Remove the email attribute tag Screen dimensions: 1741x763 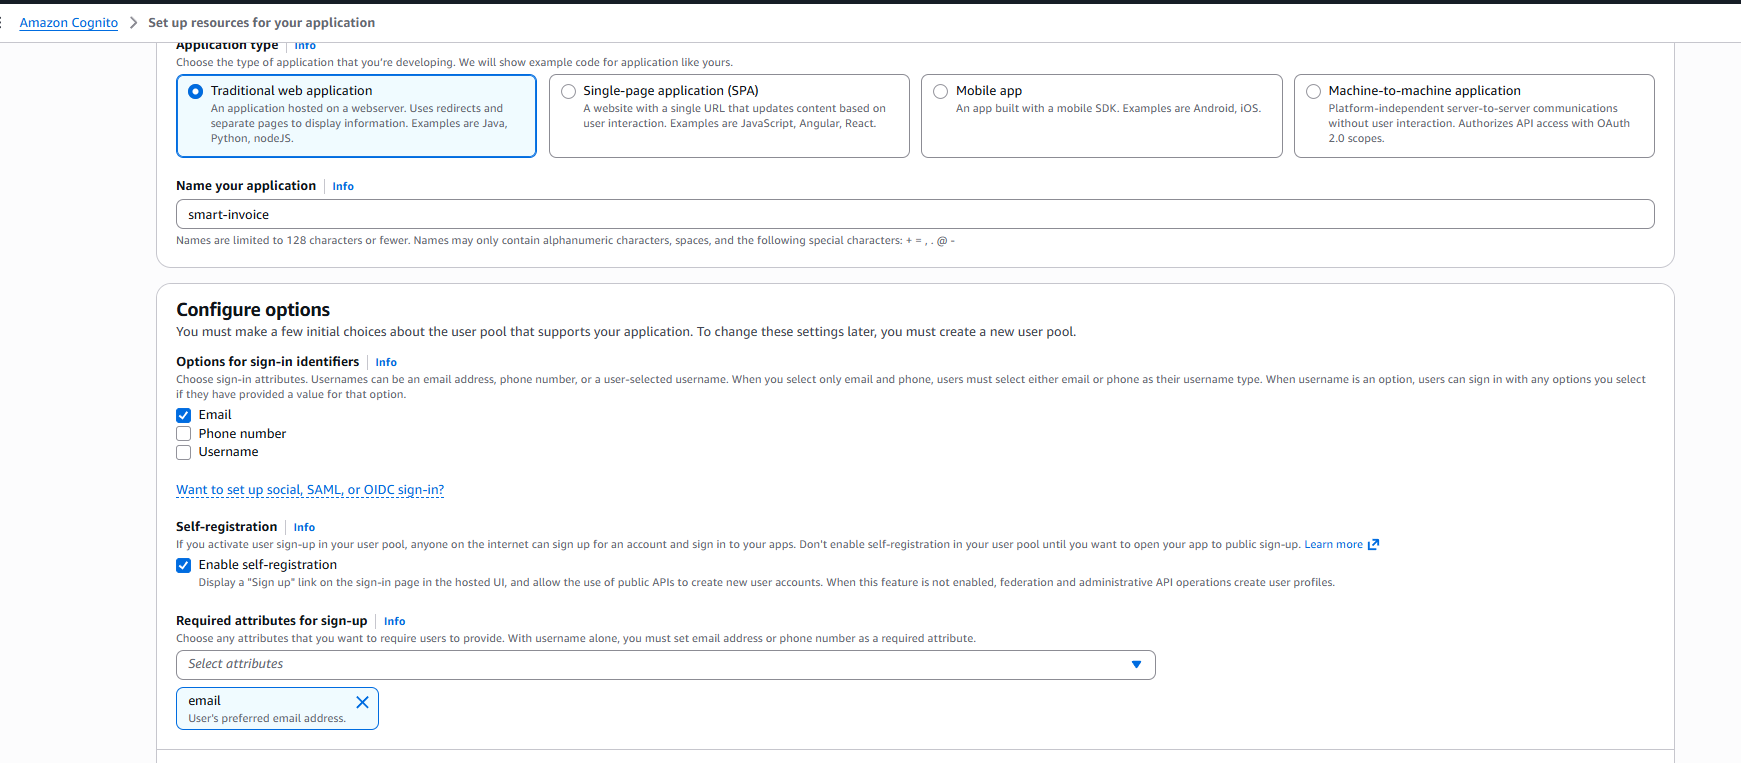(x=362, y=702)
